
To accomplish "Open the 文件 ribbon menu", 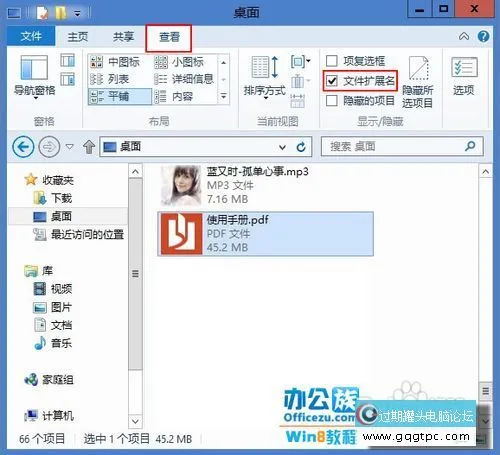I will [31, 36].
